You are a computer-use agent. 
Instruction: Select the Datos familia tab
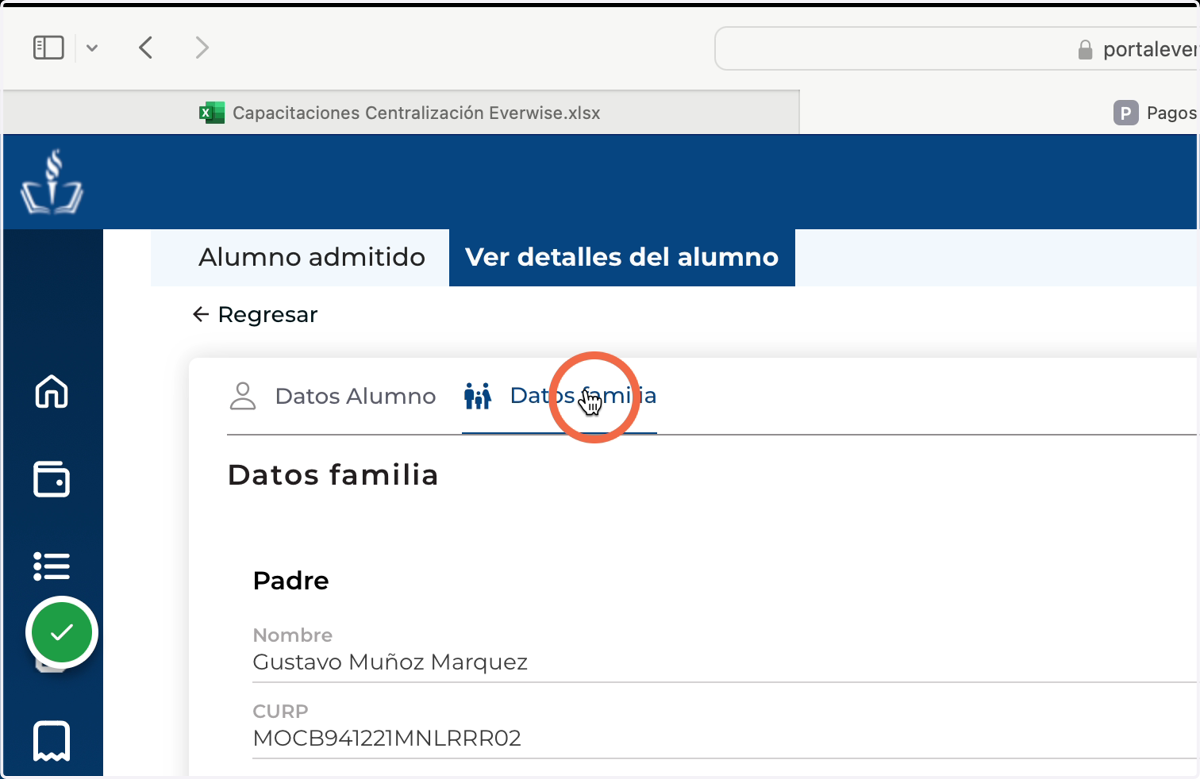click(559, 396)
